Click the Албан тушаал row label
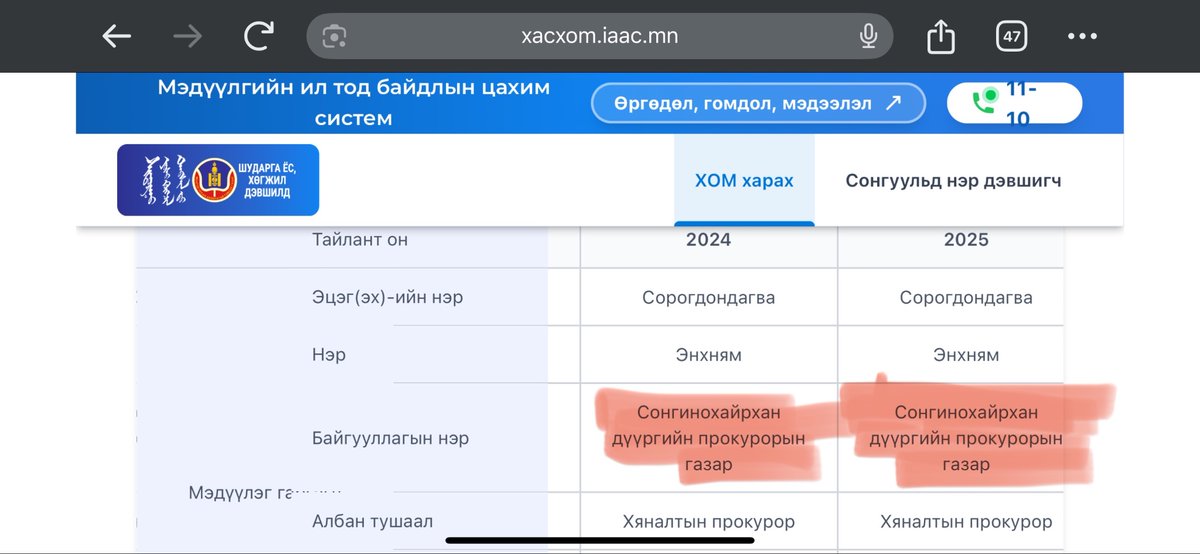Image resolution: width=1200 pixels, height=554 pixels. tap(372, 521)
